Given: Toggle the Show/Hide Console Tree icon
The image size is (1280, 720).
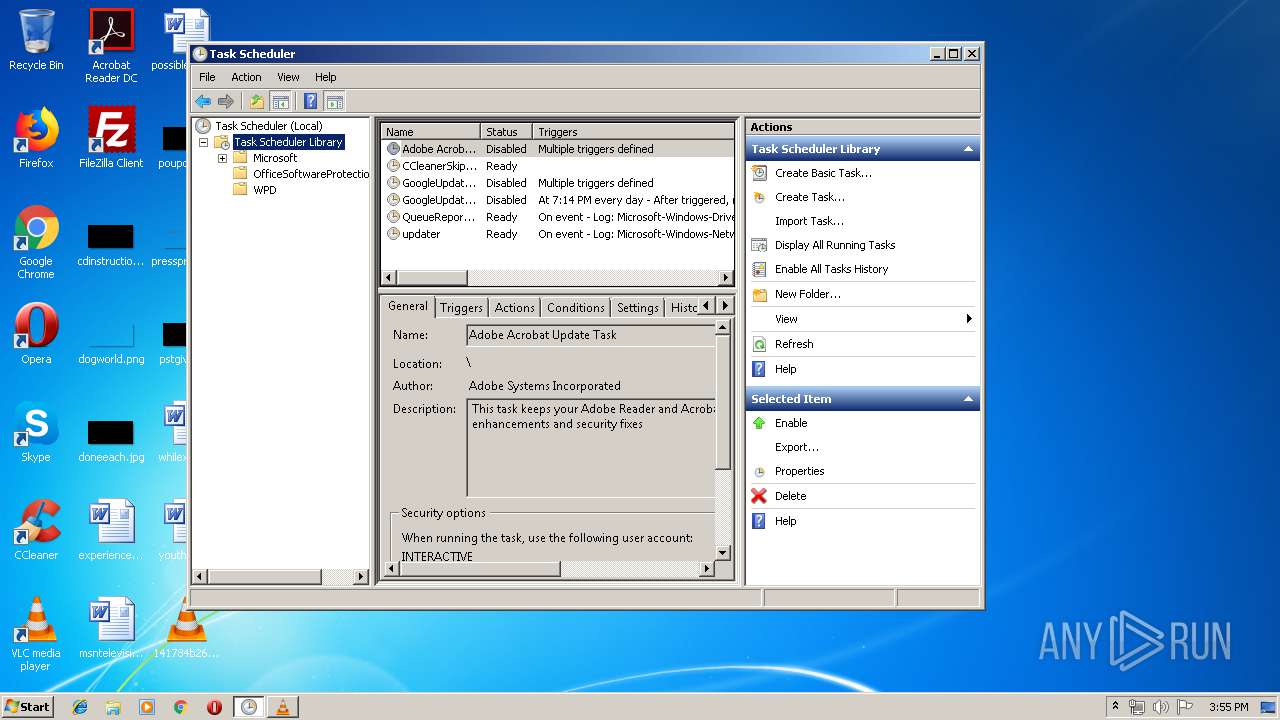Looking at the screenshot, I should point(281,101).
